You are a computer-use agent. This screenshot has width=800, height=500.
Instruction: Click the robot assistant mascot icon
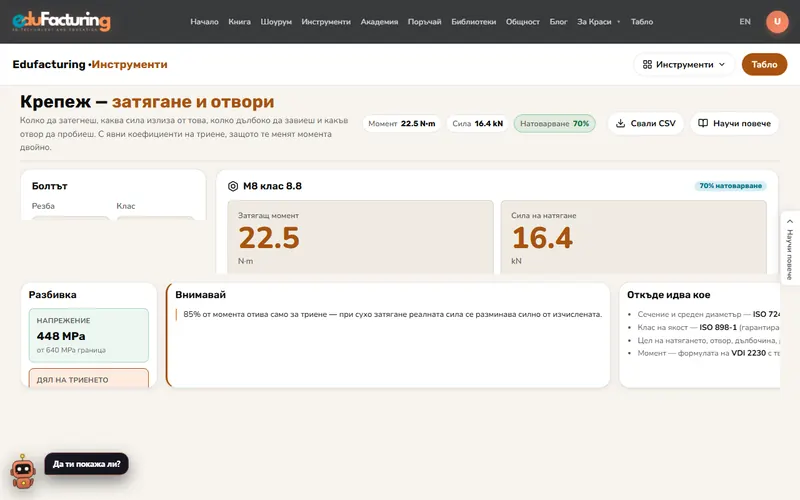[x=23, y=471]
